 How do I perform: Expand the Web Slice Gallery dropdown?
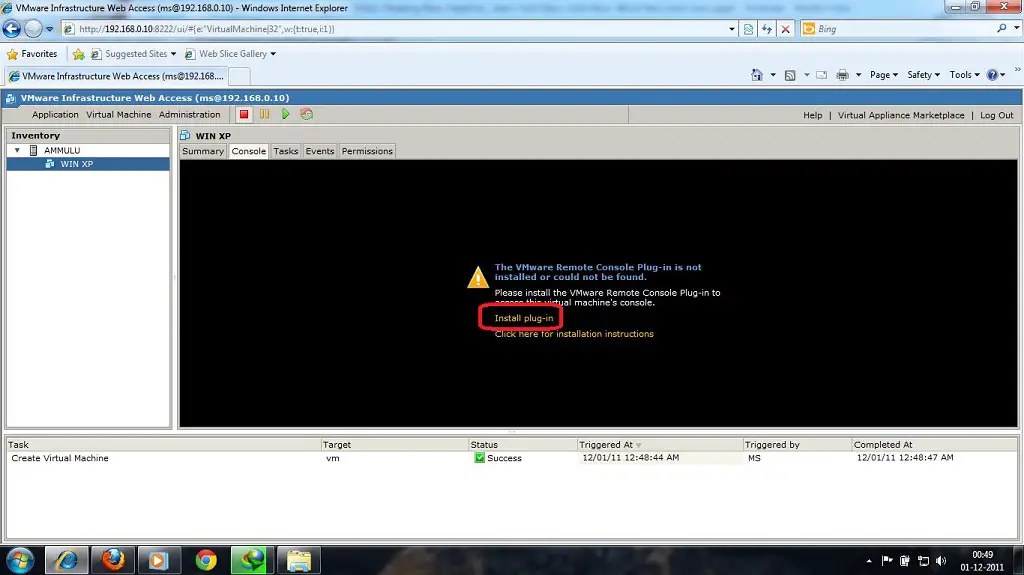coord(273,54)
